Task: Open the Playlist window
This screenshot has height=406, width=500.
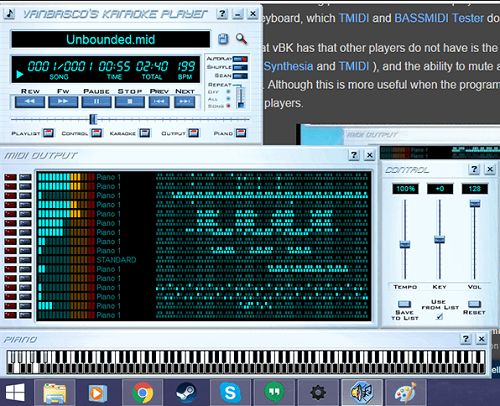Action: 48,133
